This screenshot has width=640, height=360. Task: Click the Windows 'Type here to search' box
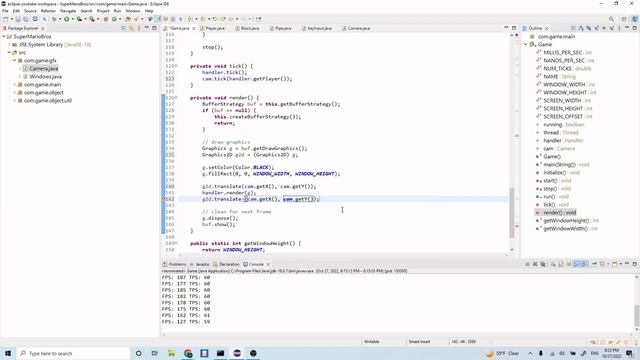coord(73,353)
